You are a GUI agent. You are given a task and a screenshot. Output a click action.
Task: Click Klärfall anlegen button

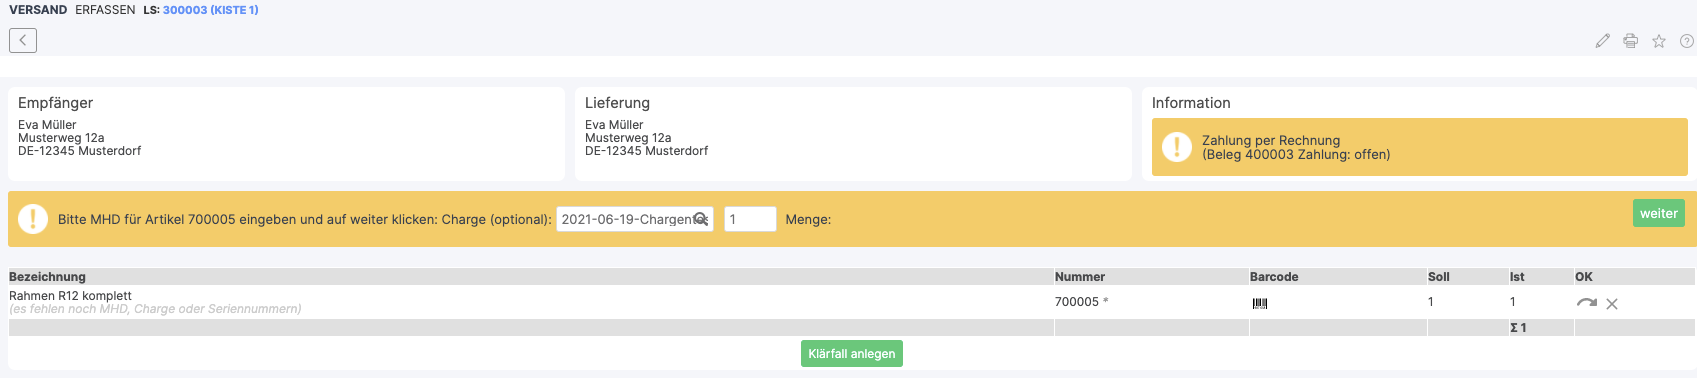click(852, 354)
